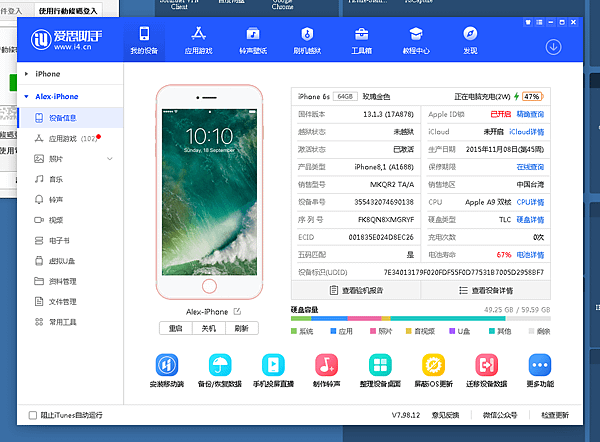Go to 教程中心 (Tutorial Center) tab
The width and height of the screenshot is (600, 442).
[416, 40]
